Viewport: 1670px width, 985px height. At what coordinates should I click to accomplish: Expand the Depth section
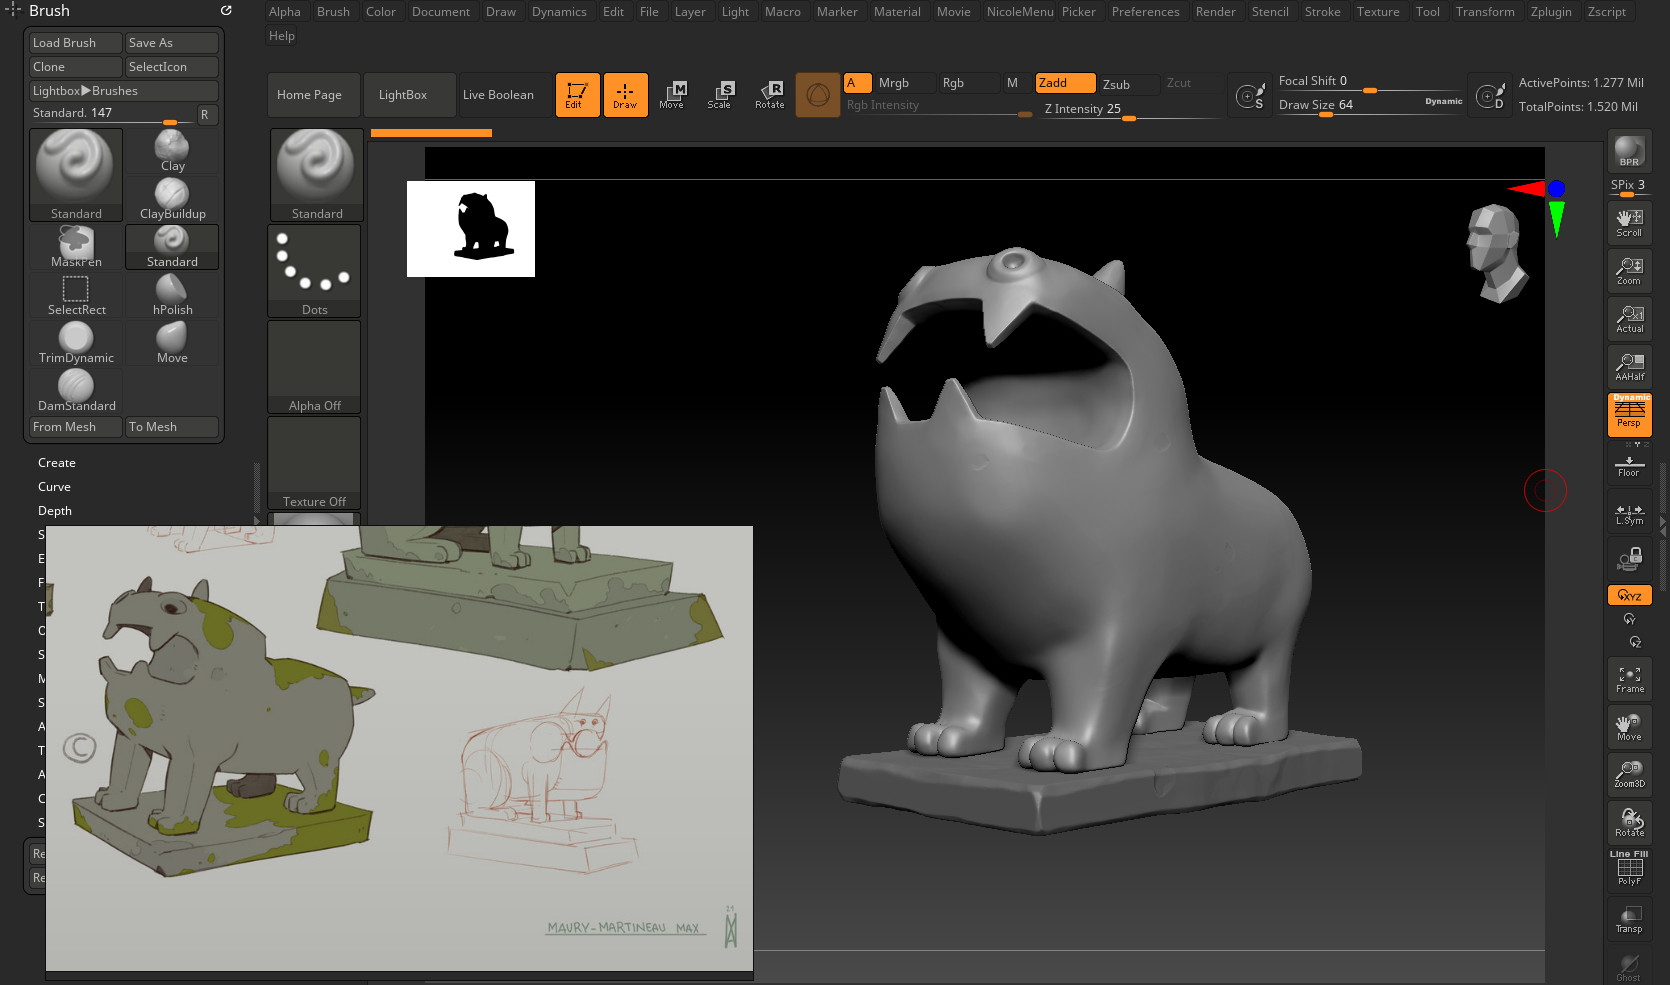tap(55, 511)
